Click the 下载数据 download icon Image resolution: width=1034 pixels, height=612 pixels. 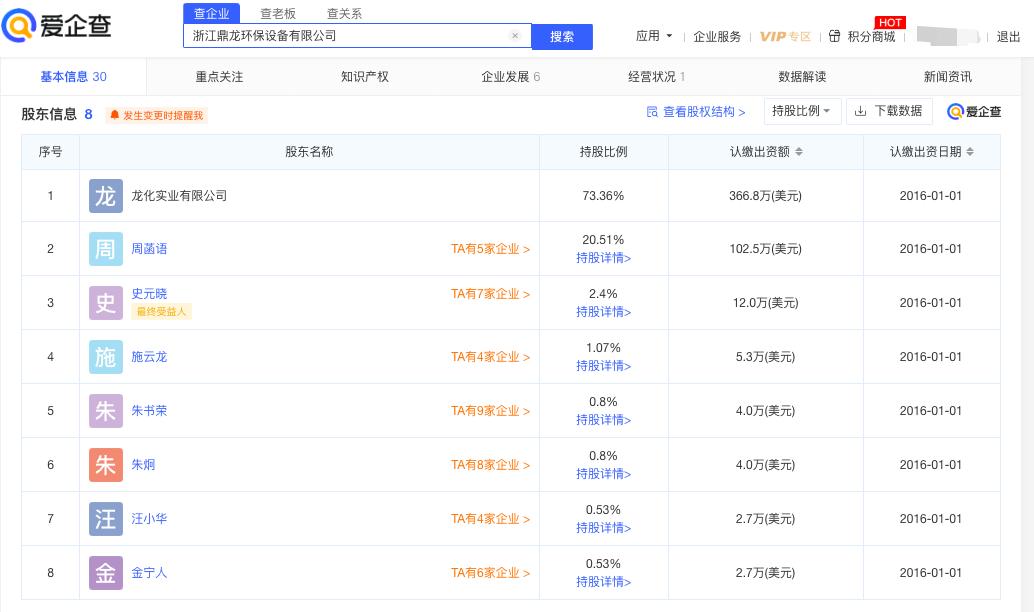pos(862,111)
